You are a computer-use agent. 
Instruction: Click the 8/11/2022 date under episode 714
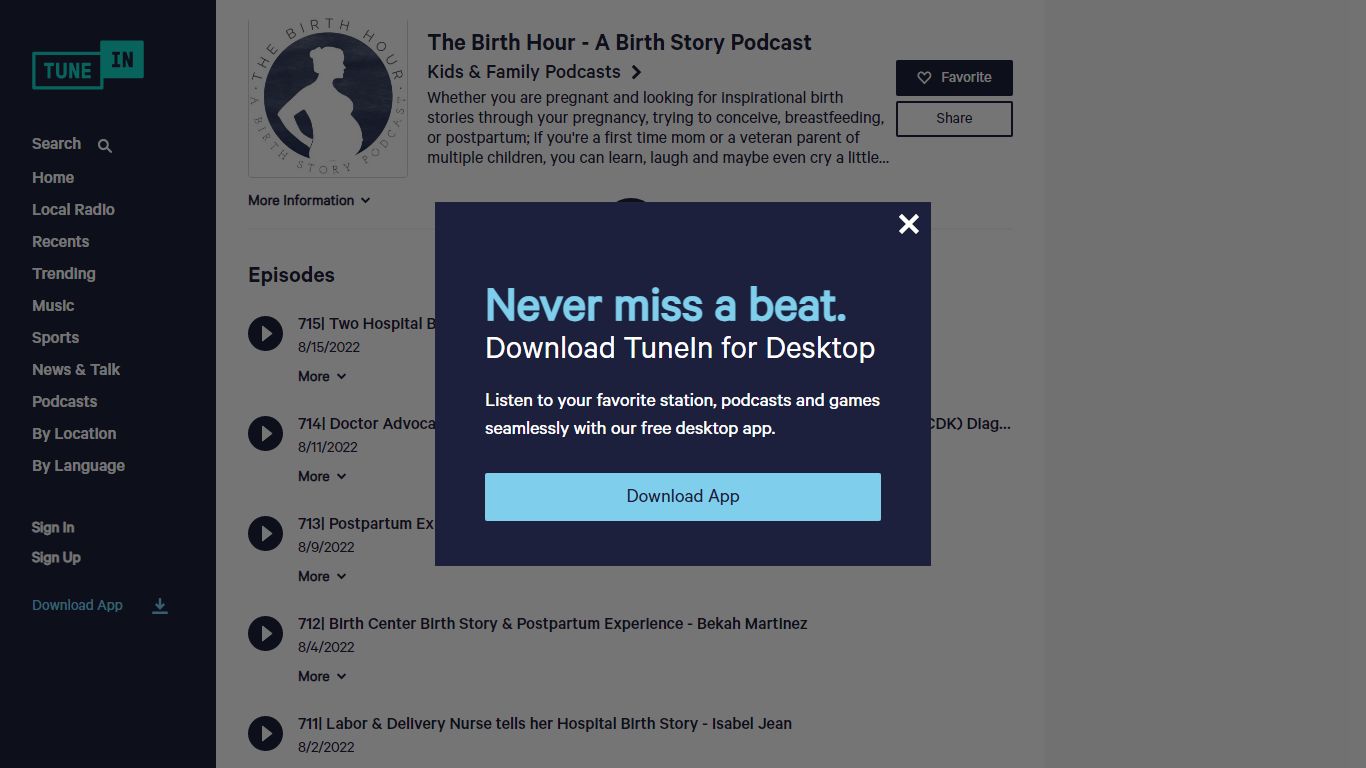pyautogui.click(x=328, y=447)
